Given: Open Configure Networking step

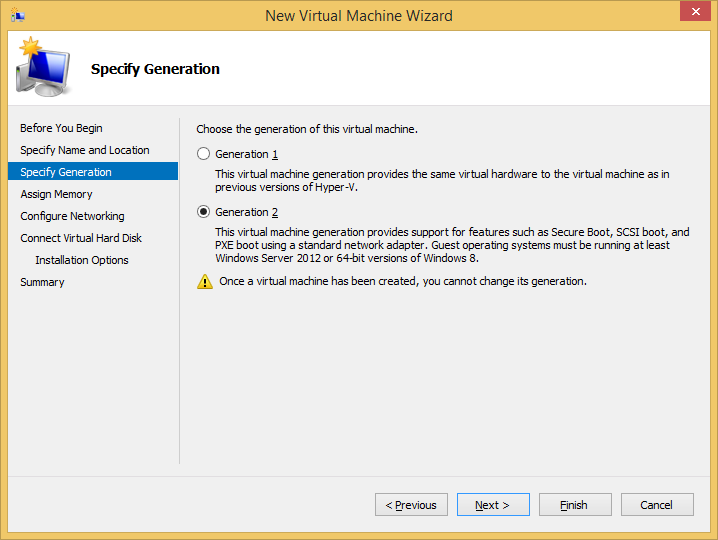Looking at the screenshot, I should coord(72,216).
